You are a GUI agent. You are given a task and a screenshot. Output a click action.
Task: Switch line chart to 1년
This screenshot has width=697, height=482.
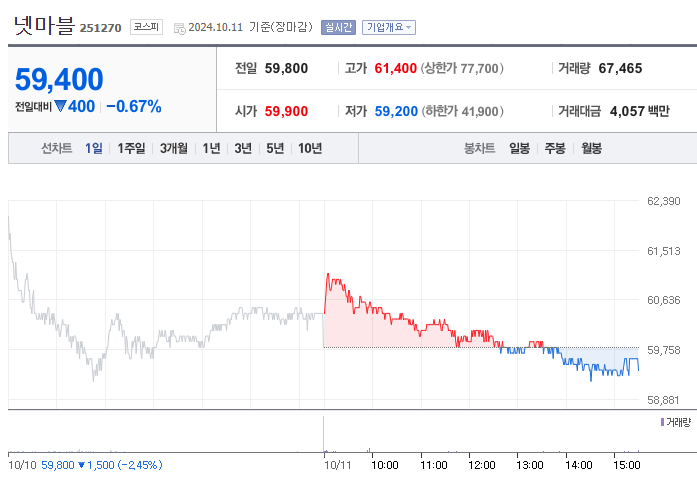point(212,148)
